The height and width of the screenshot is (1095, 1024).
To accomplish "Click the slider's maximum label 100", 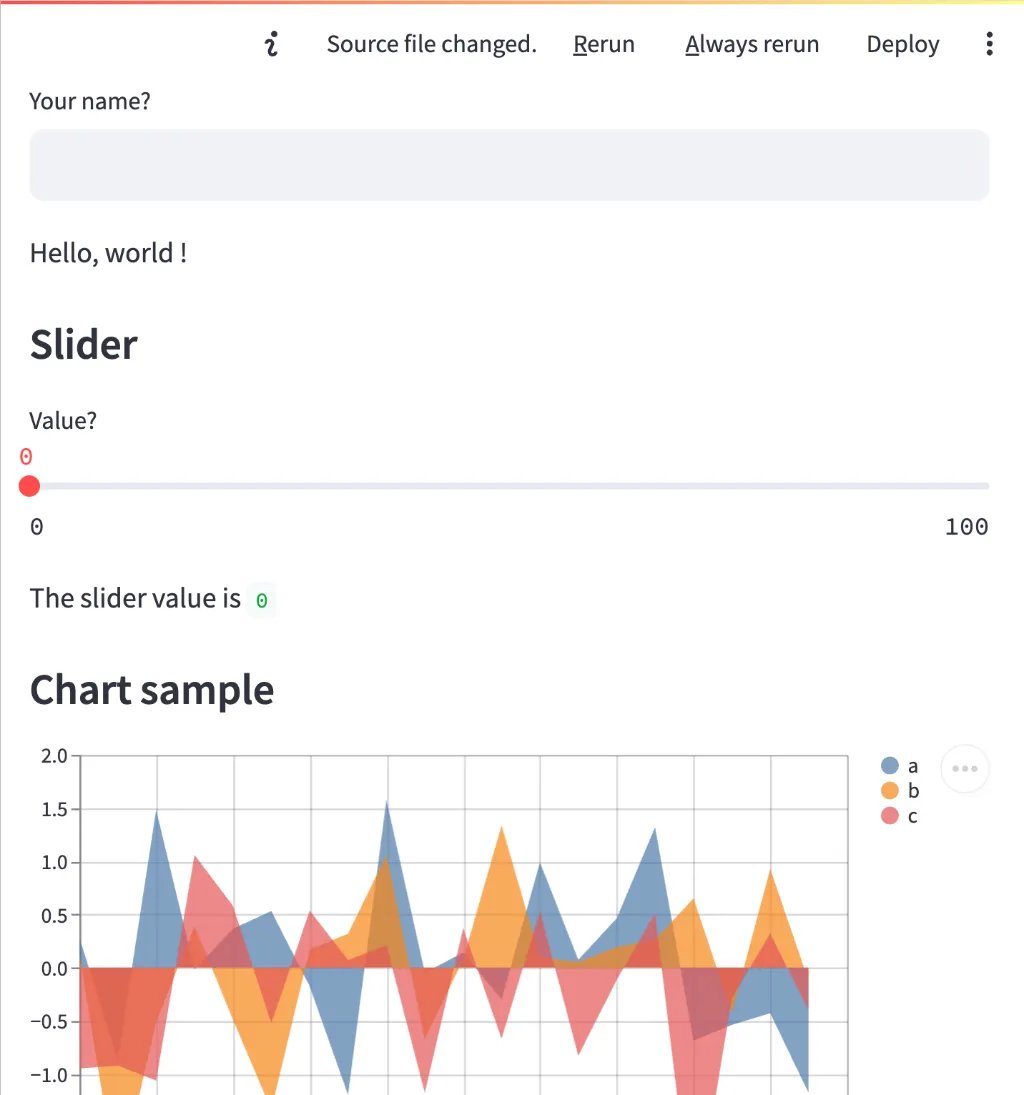I will click(x=966, y=527).
